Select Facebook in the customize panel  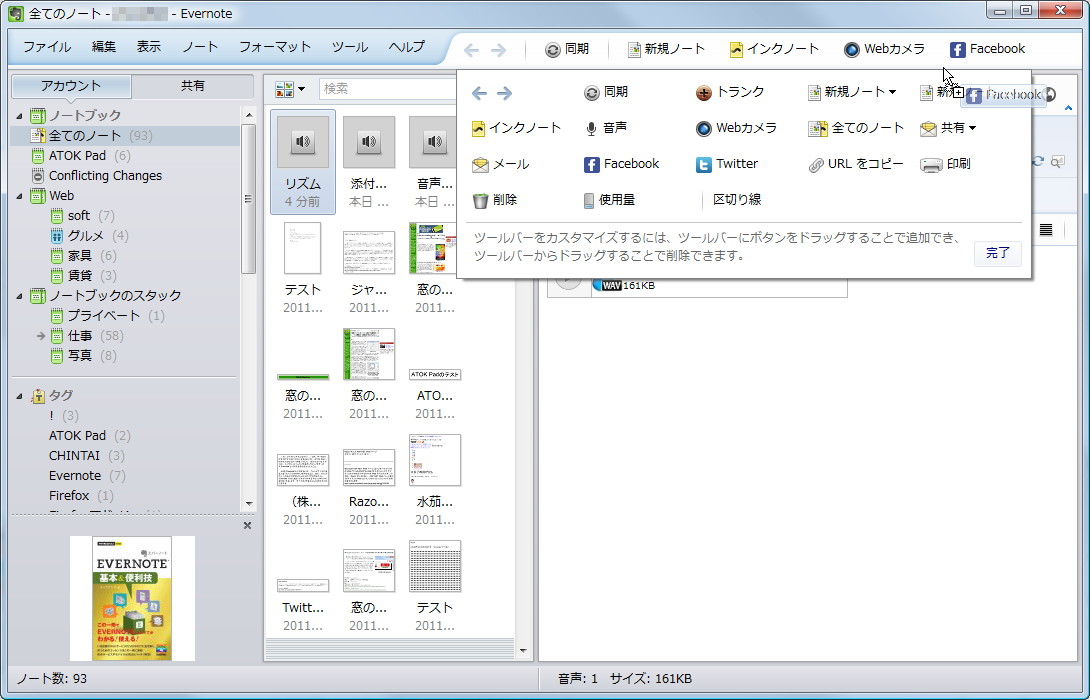621,164
